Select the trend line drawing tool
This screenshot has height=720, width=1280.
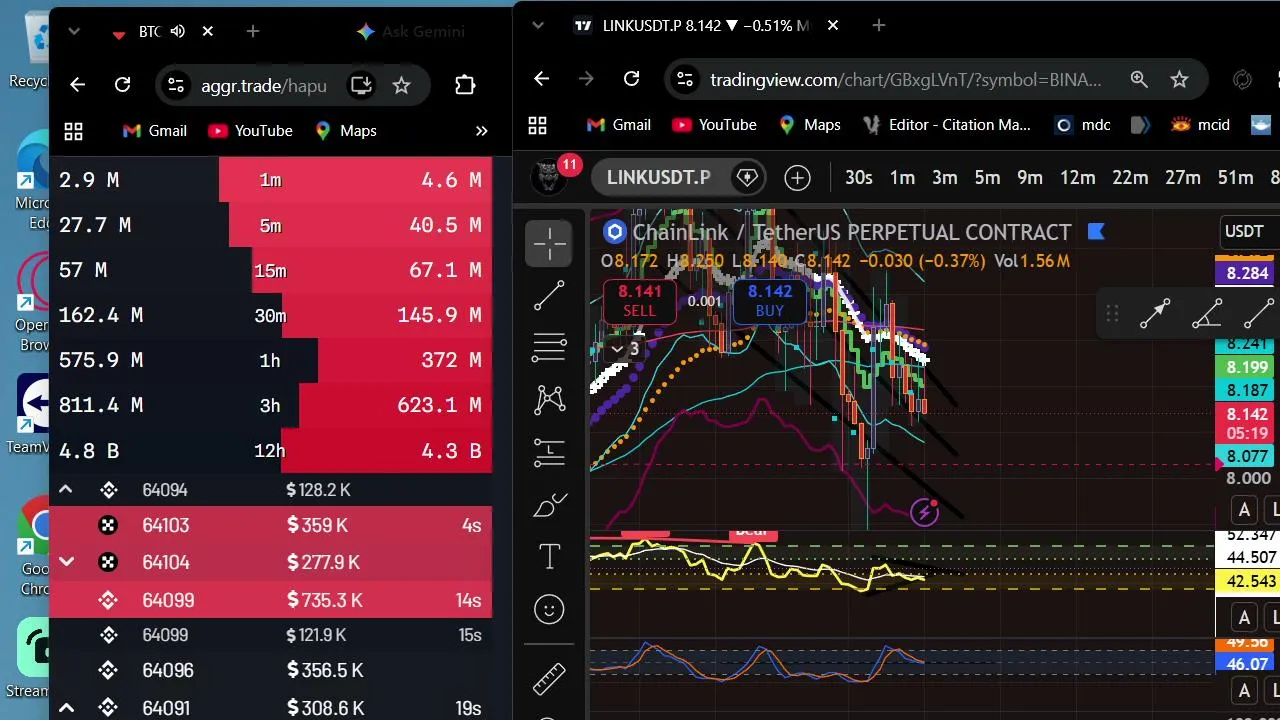[x=549, y=296]
